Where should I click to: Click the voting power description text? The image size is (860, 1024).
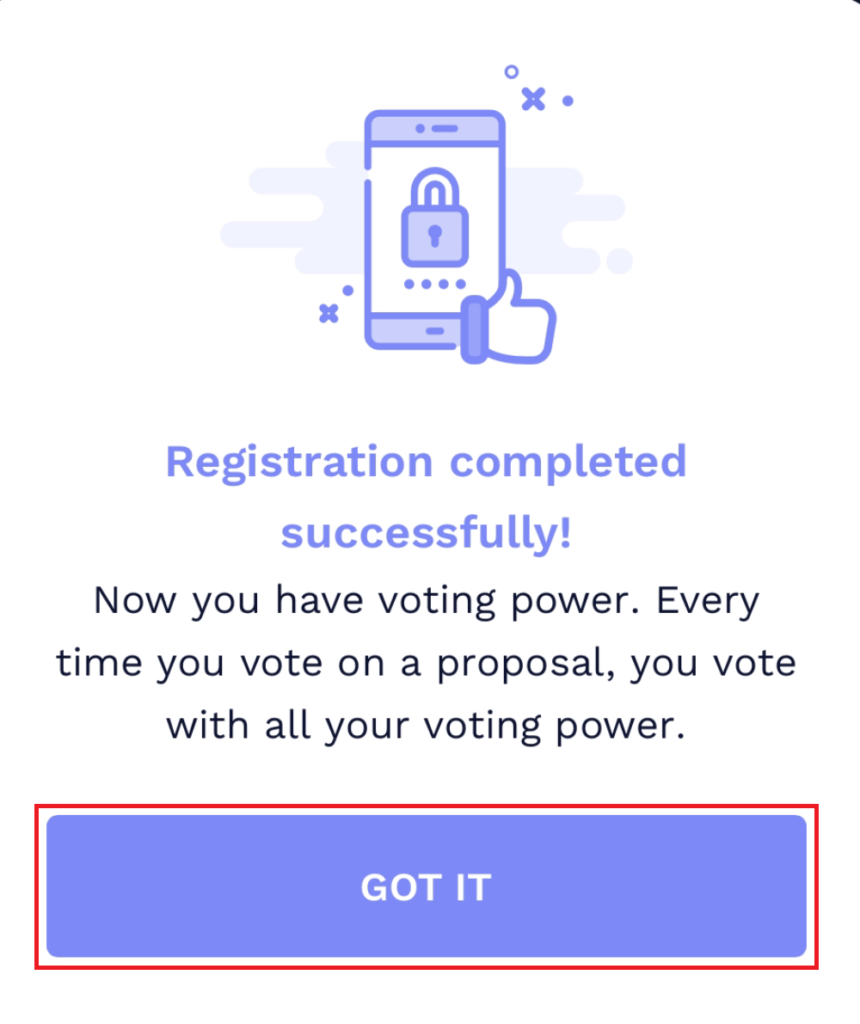(x=428, y=662)
